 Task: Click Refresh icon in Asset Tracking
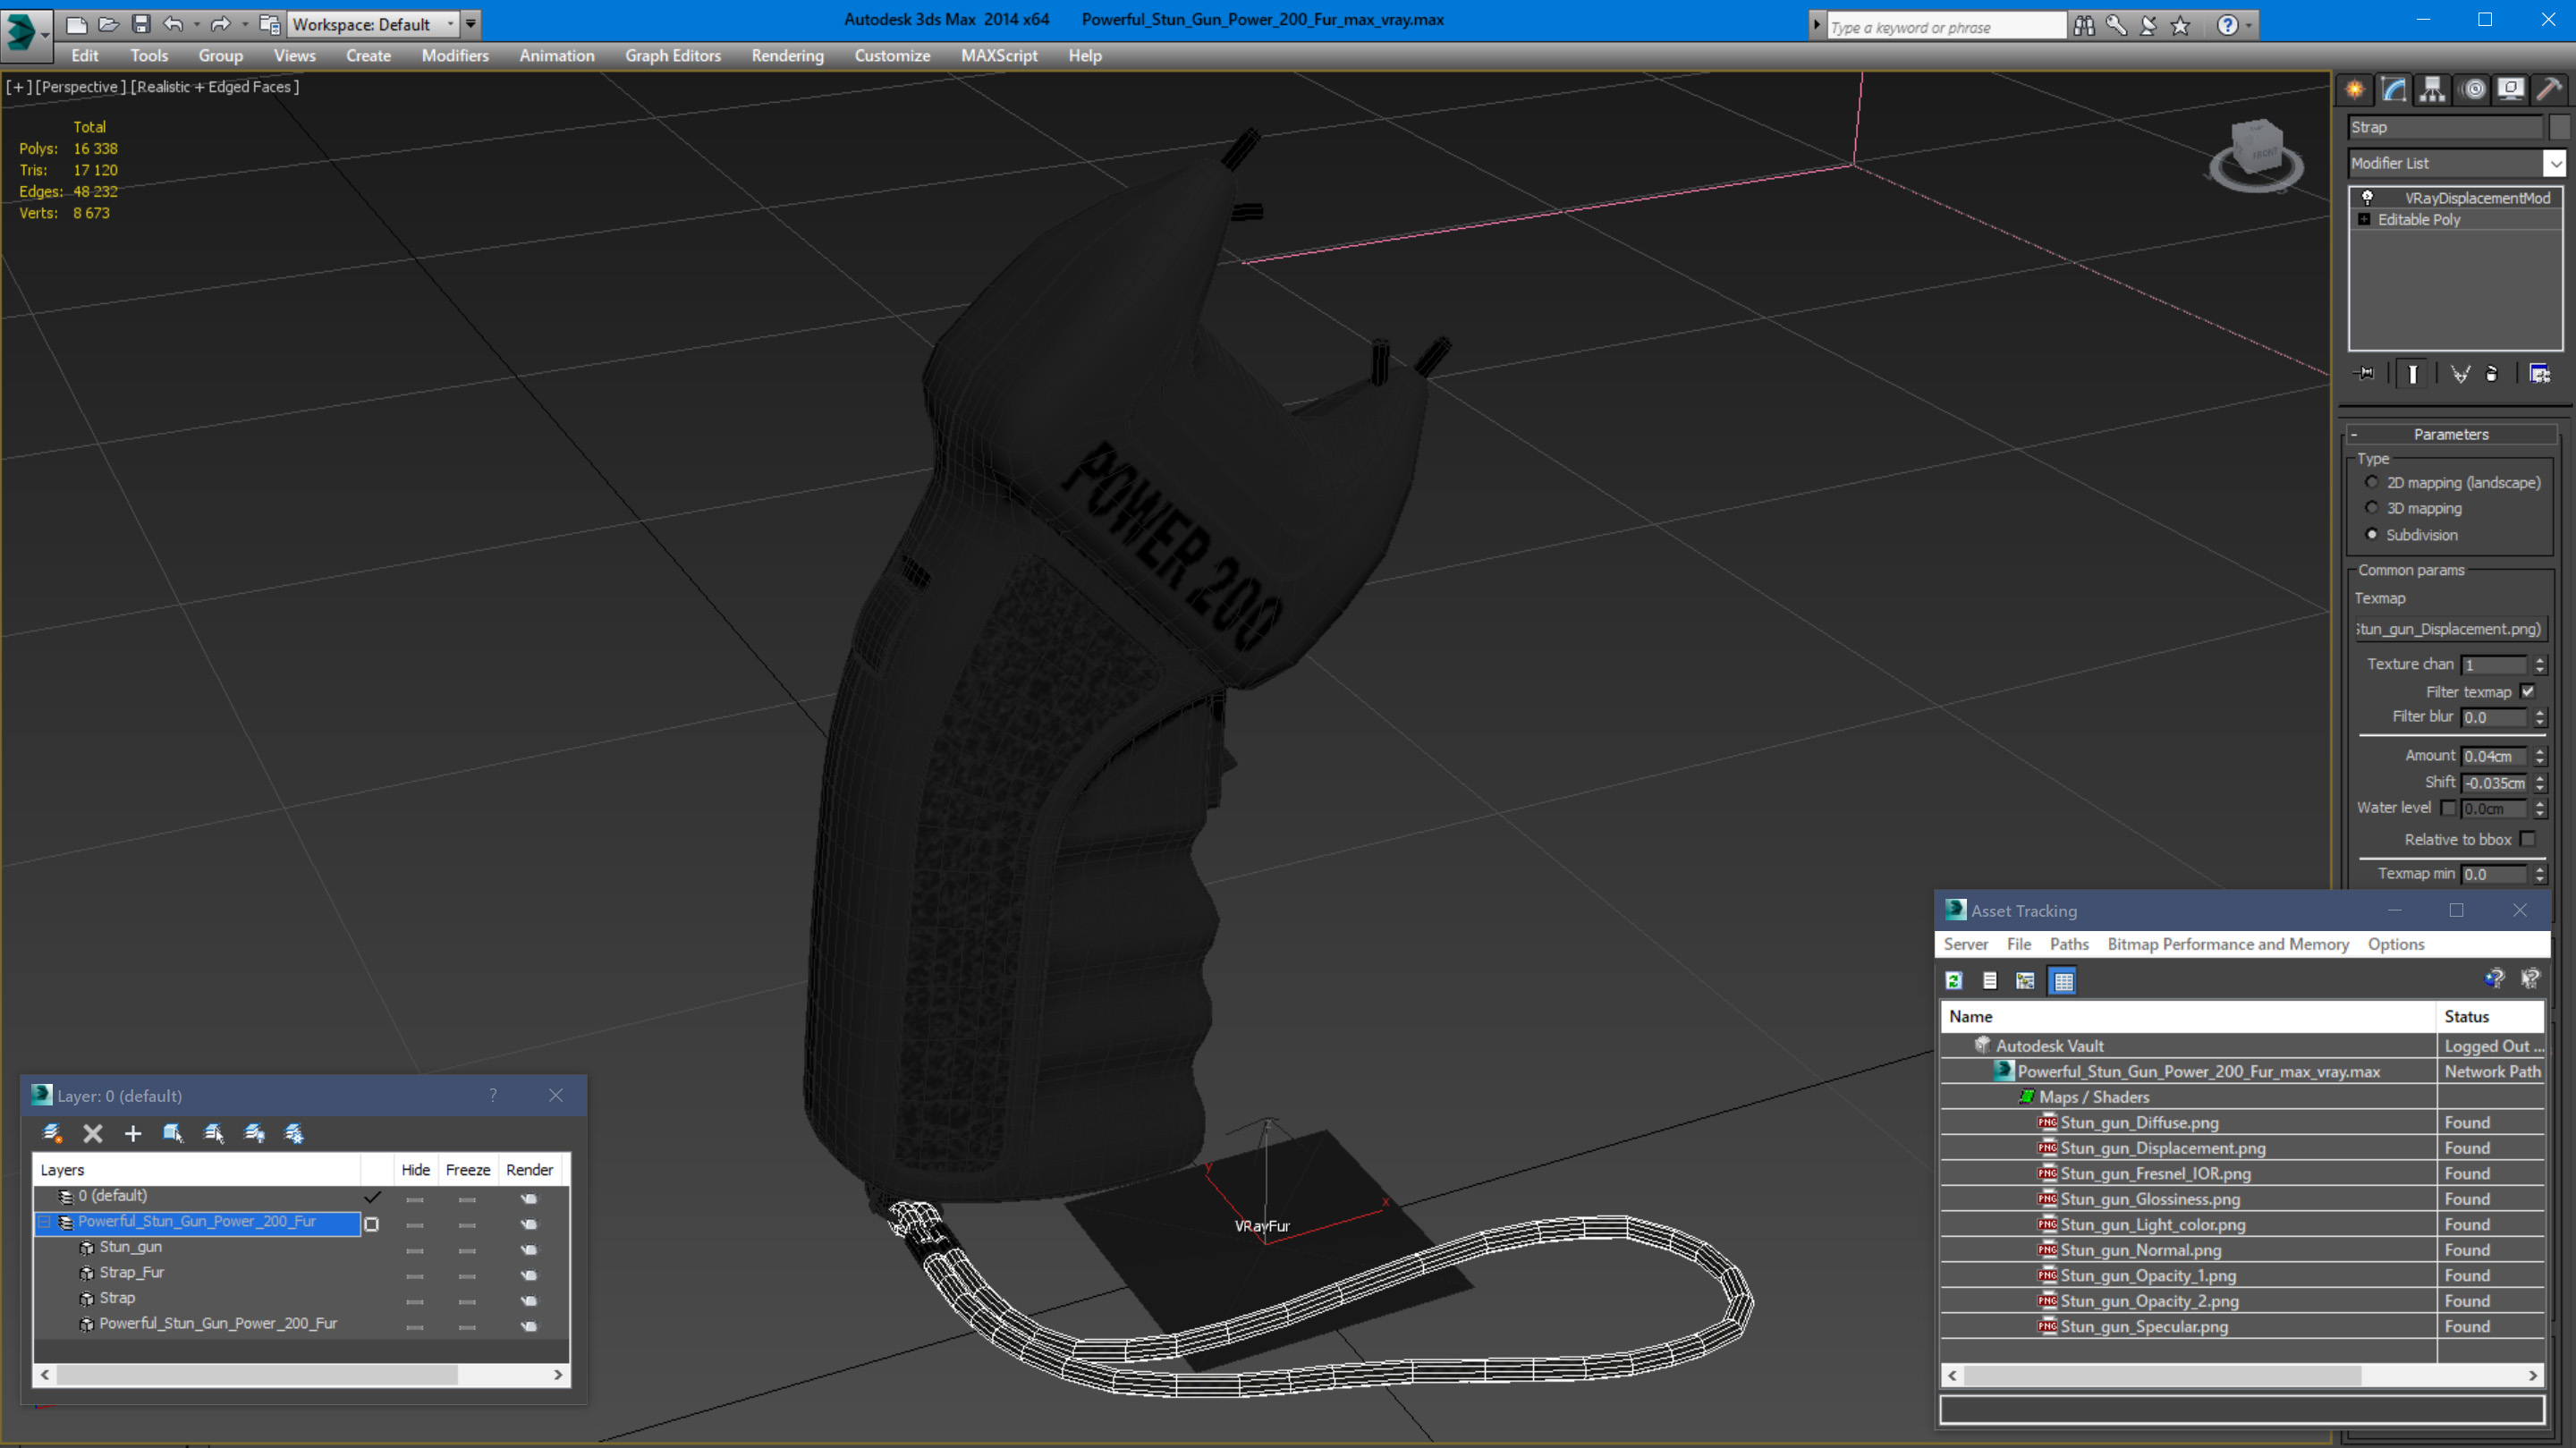1954,980
